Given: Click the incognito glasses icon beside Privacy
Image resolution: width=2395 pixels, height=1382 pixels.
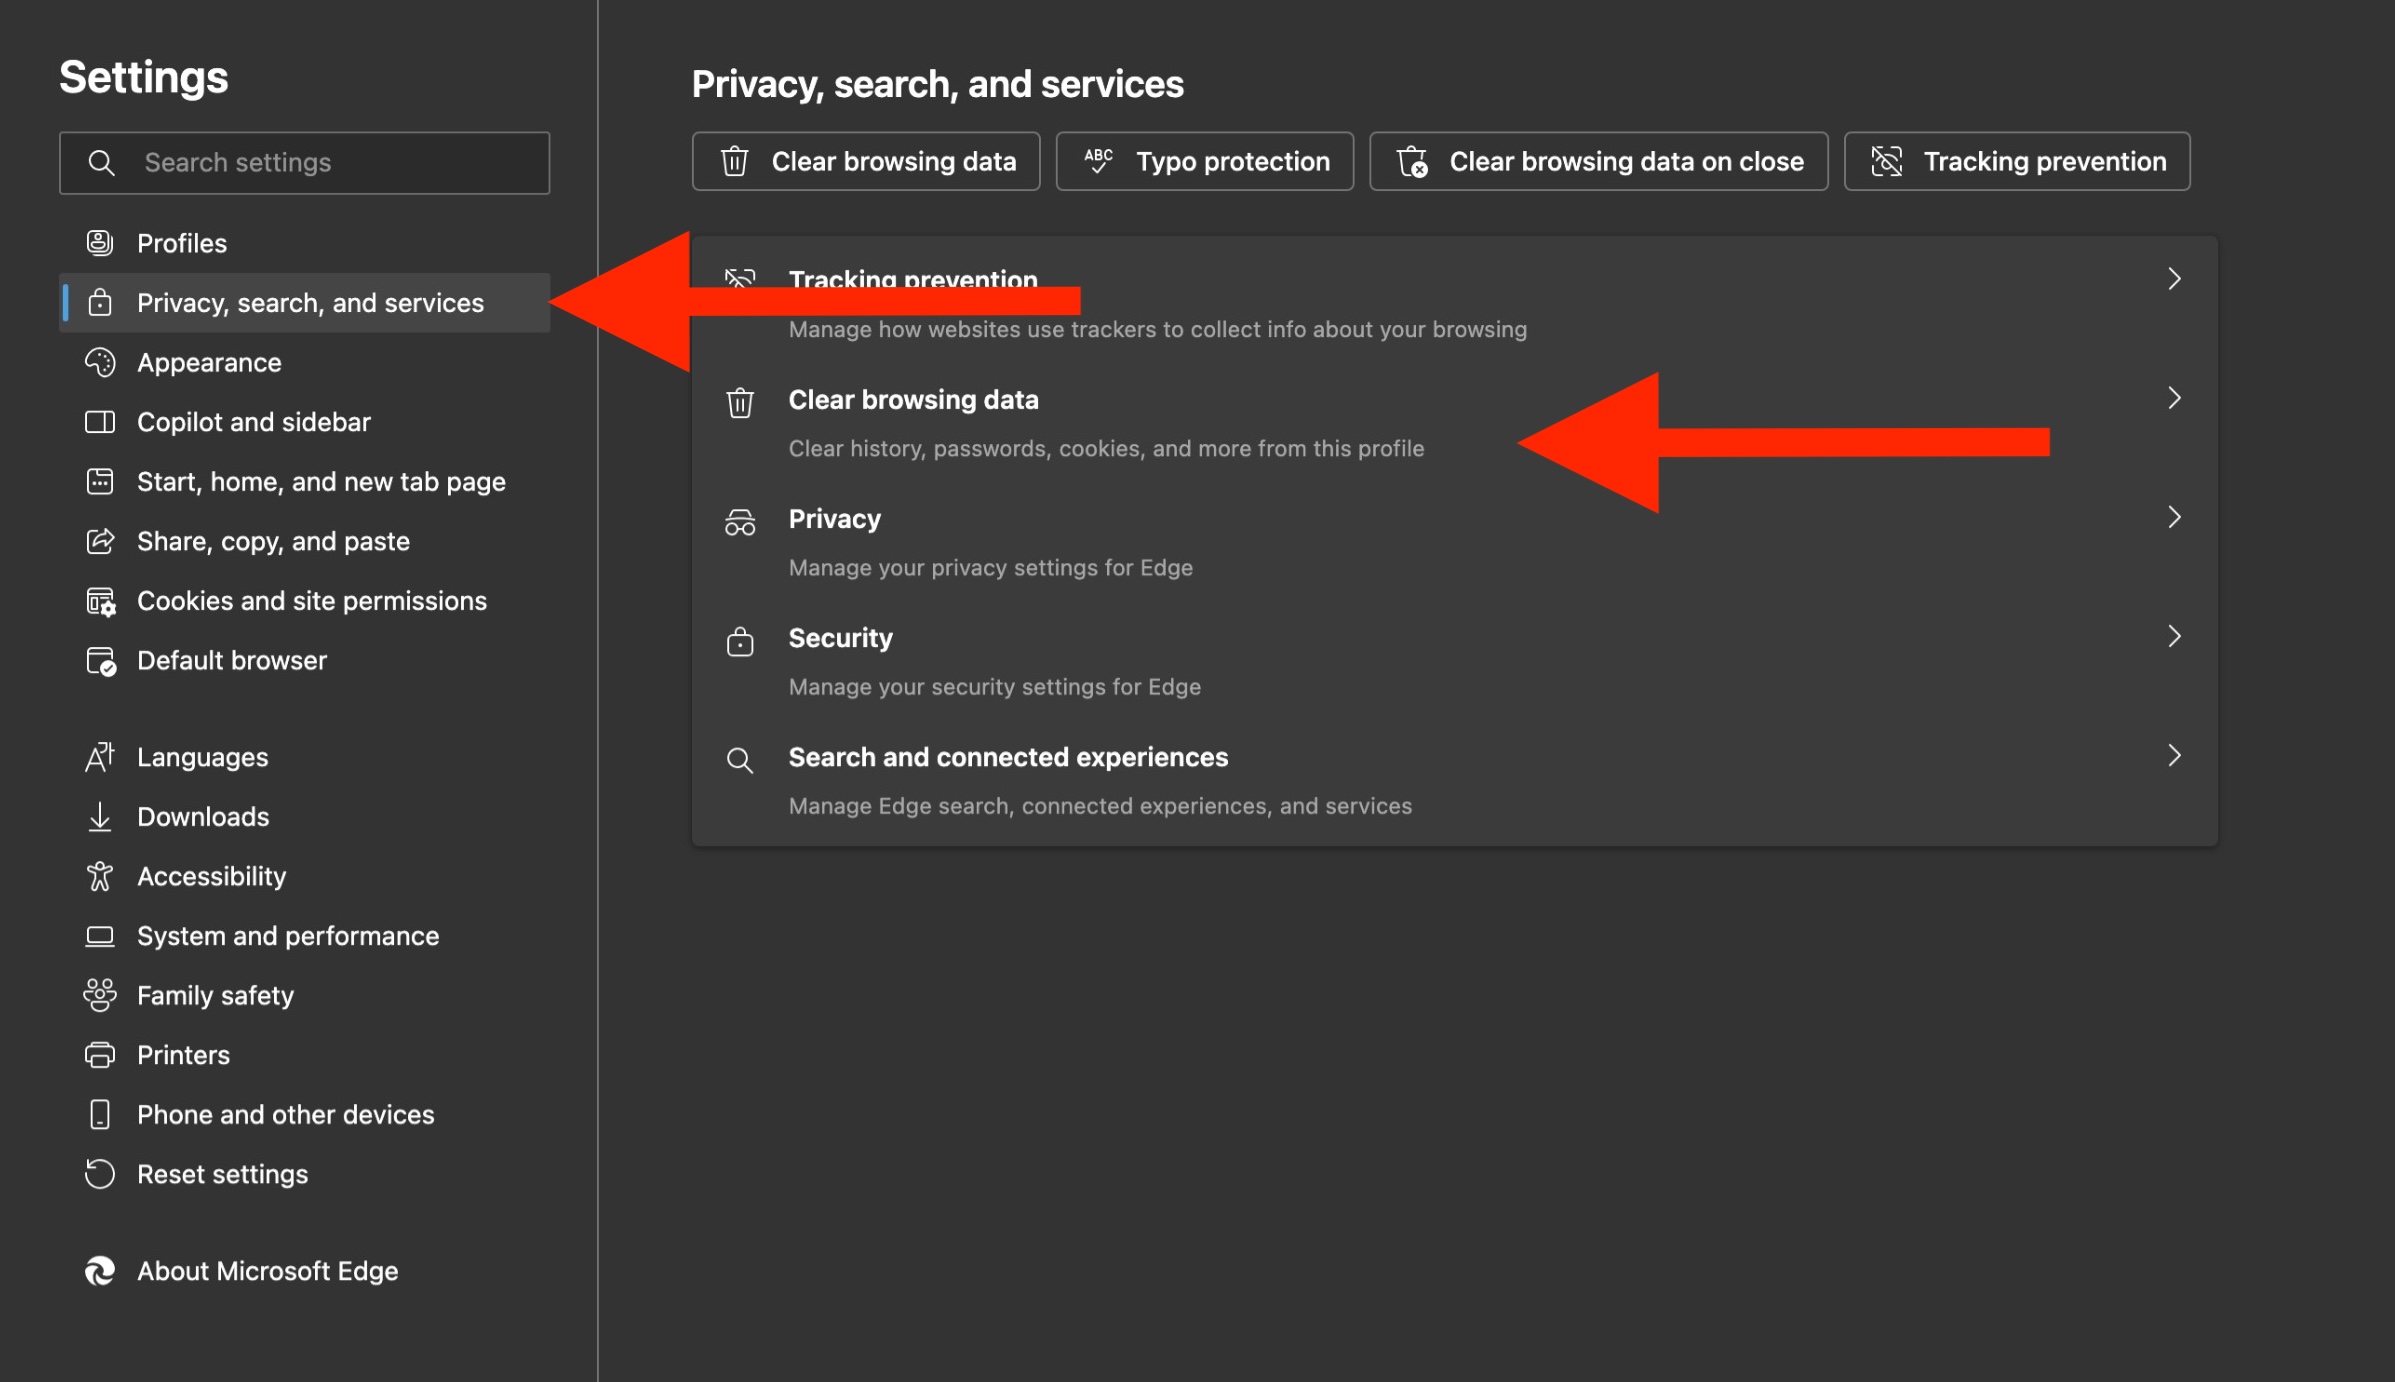Looking at the screenshot, I should coord(740,522).
